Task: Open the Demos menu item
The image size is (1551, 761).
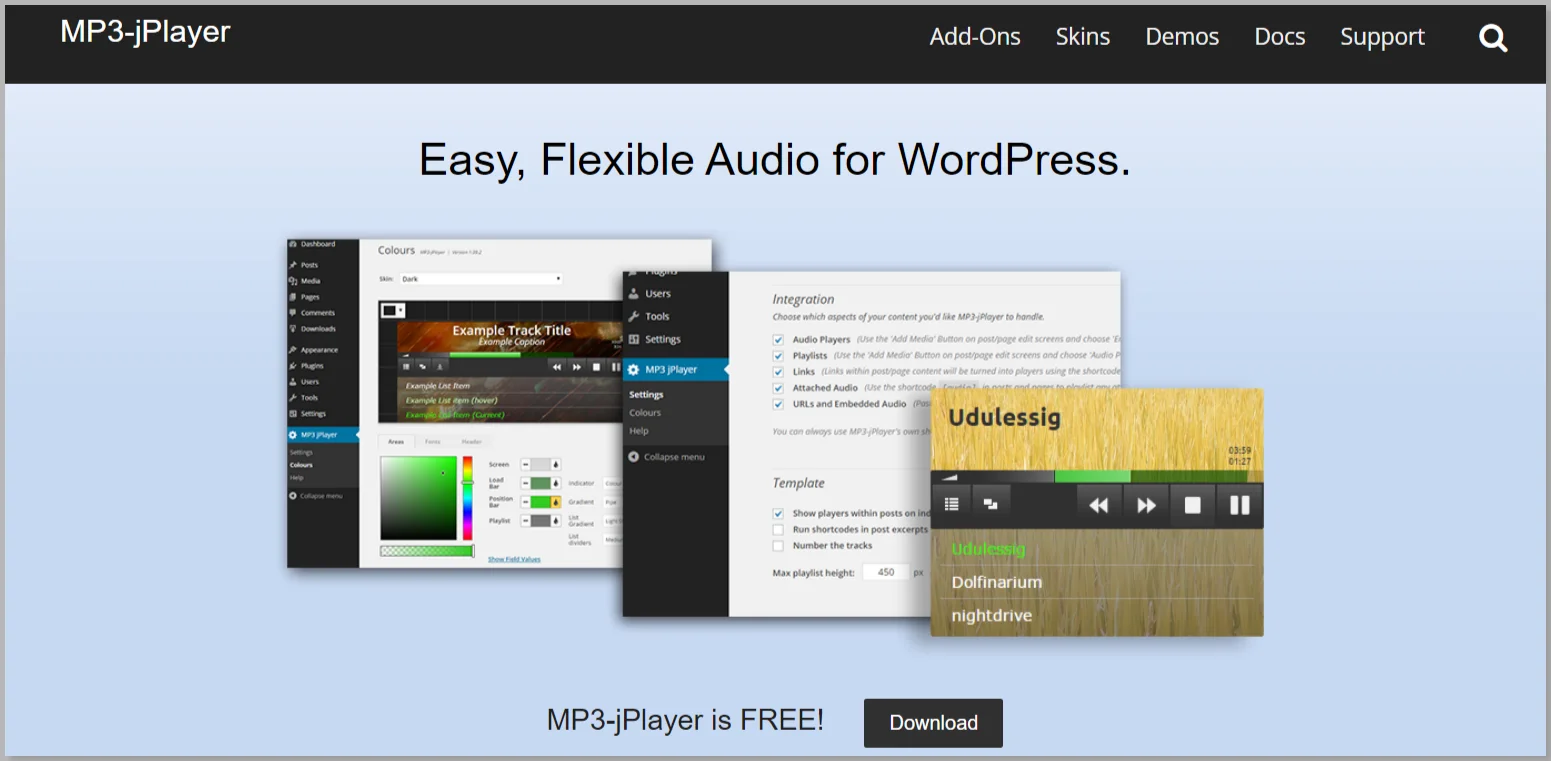Action: (x=1182, y=37)
